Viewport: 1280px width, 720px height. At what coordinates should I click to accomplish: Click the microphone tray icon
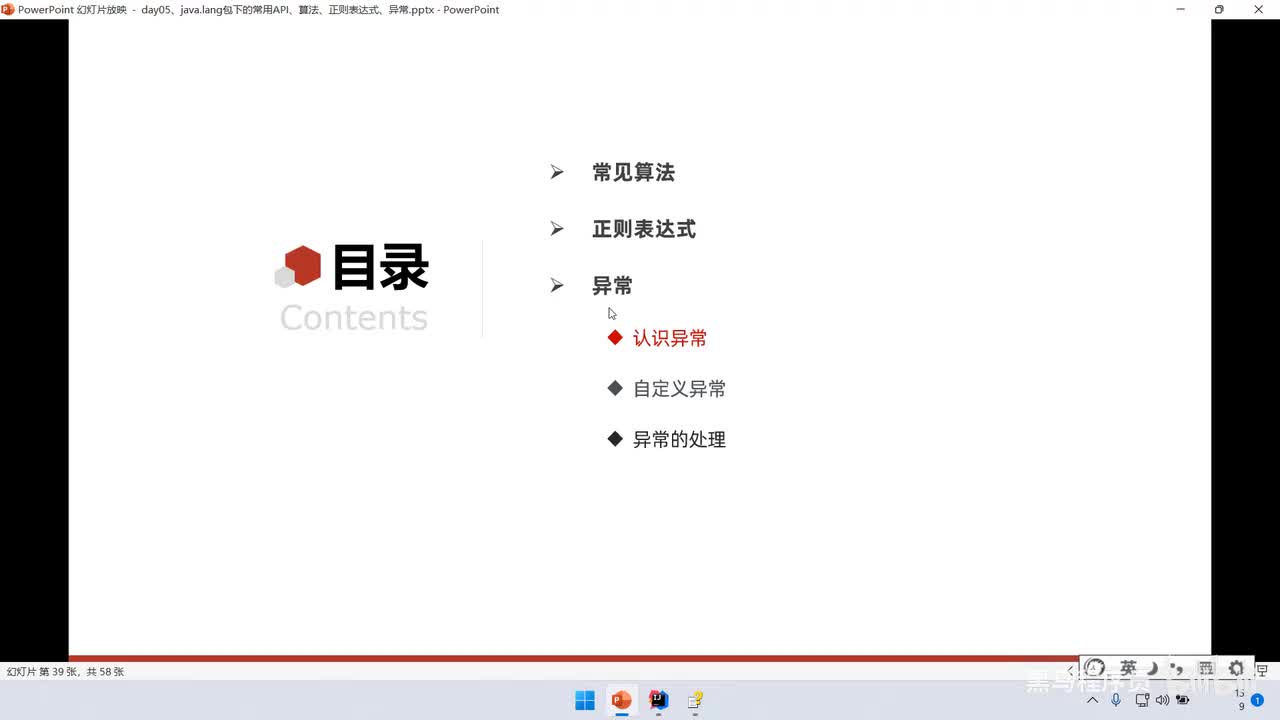click(1116, 700)
